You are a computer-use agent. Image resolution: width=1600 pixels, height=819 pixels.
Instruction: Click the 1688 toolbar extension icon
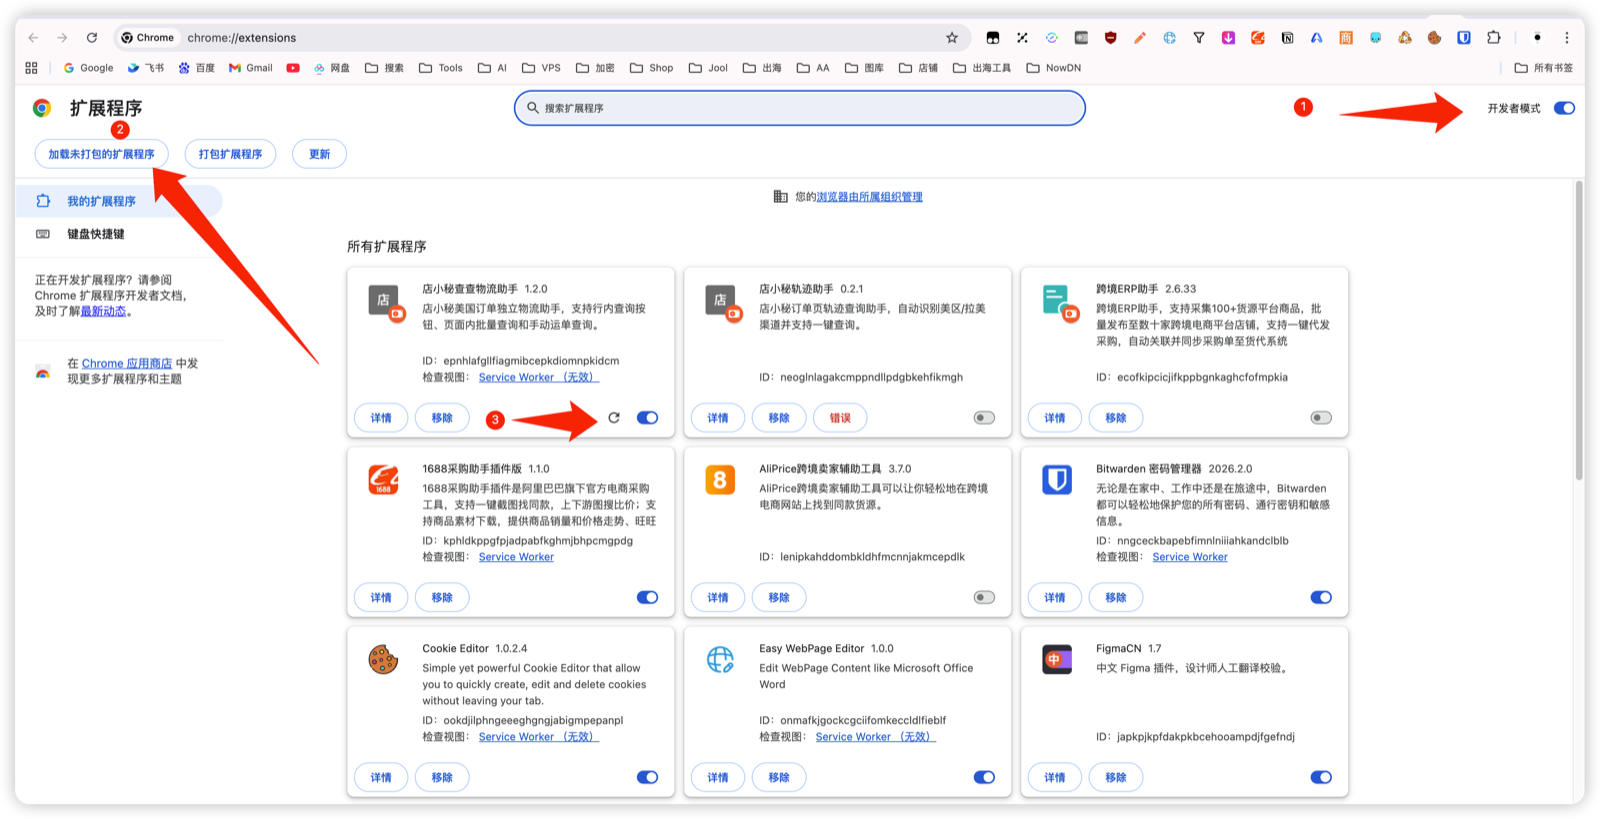coord(1258,38)
